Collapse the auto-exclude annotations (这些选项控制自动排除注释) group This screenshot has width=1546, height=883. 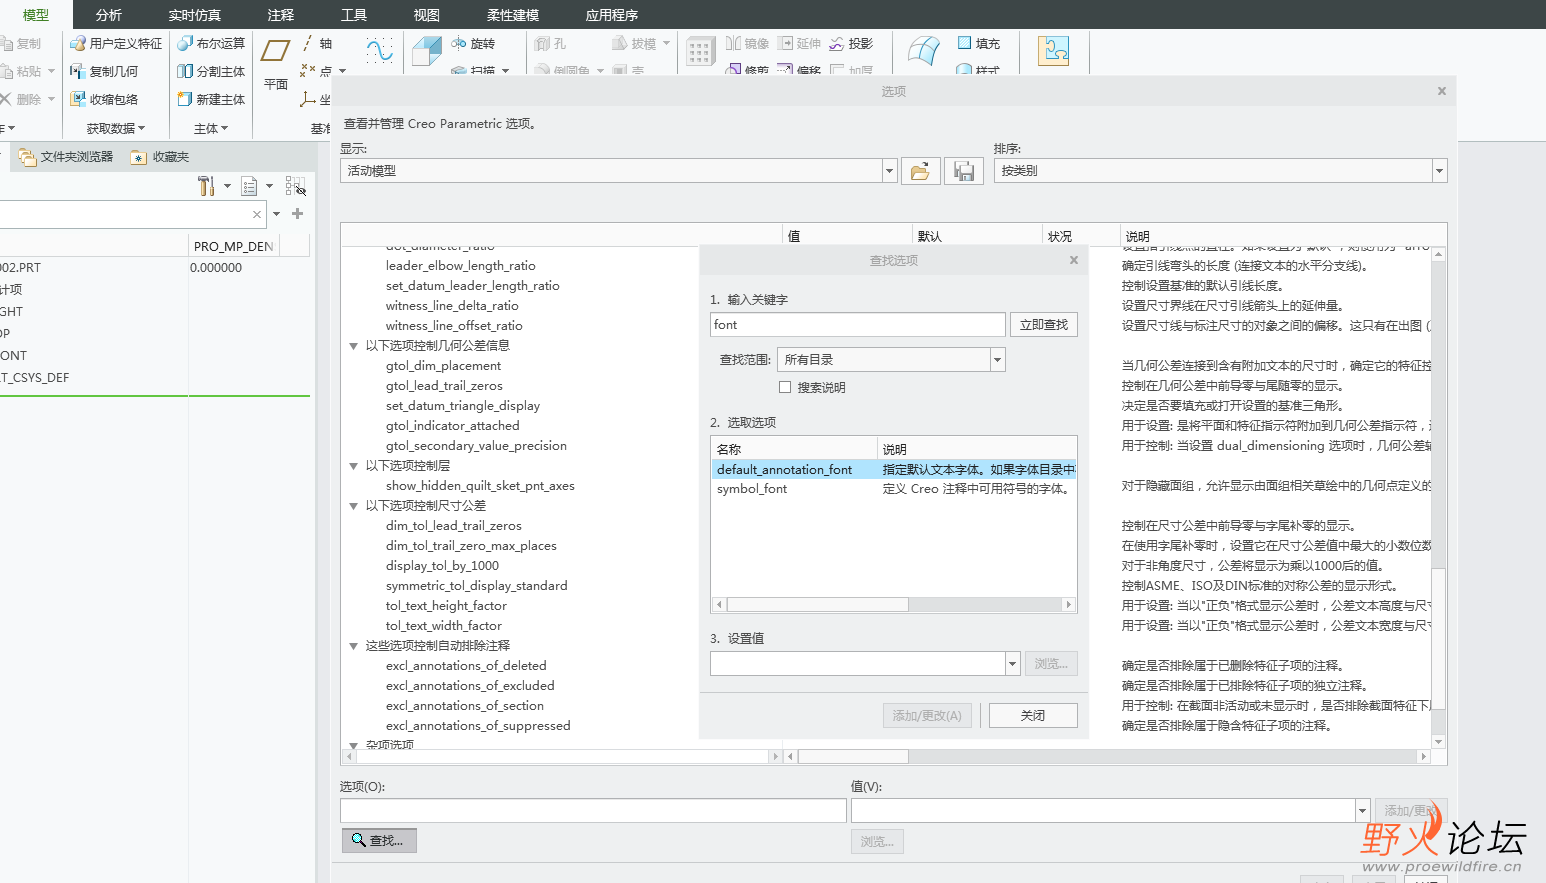(x=353, y=646)
